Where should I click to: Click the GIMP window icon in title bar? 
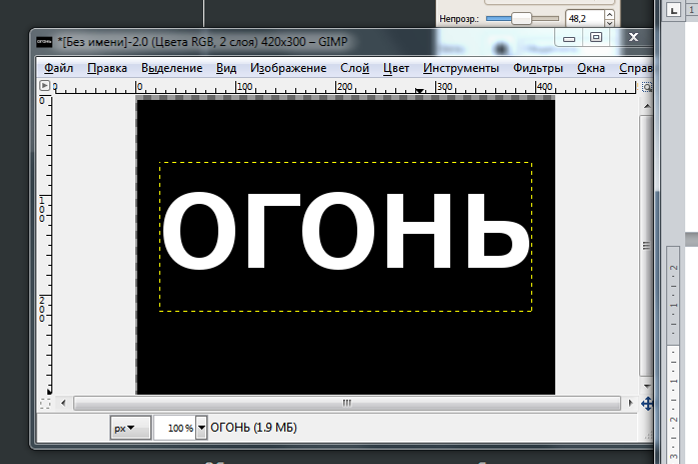point(44,42)
